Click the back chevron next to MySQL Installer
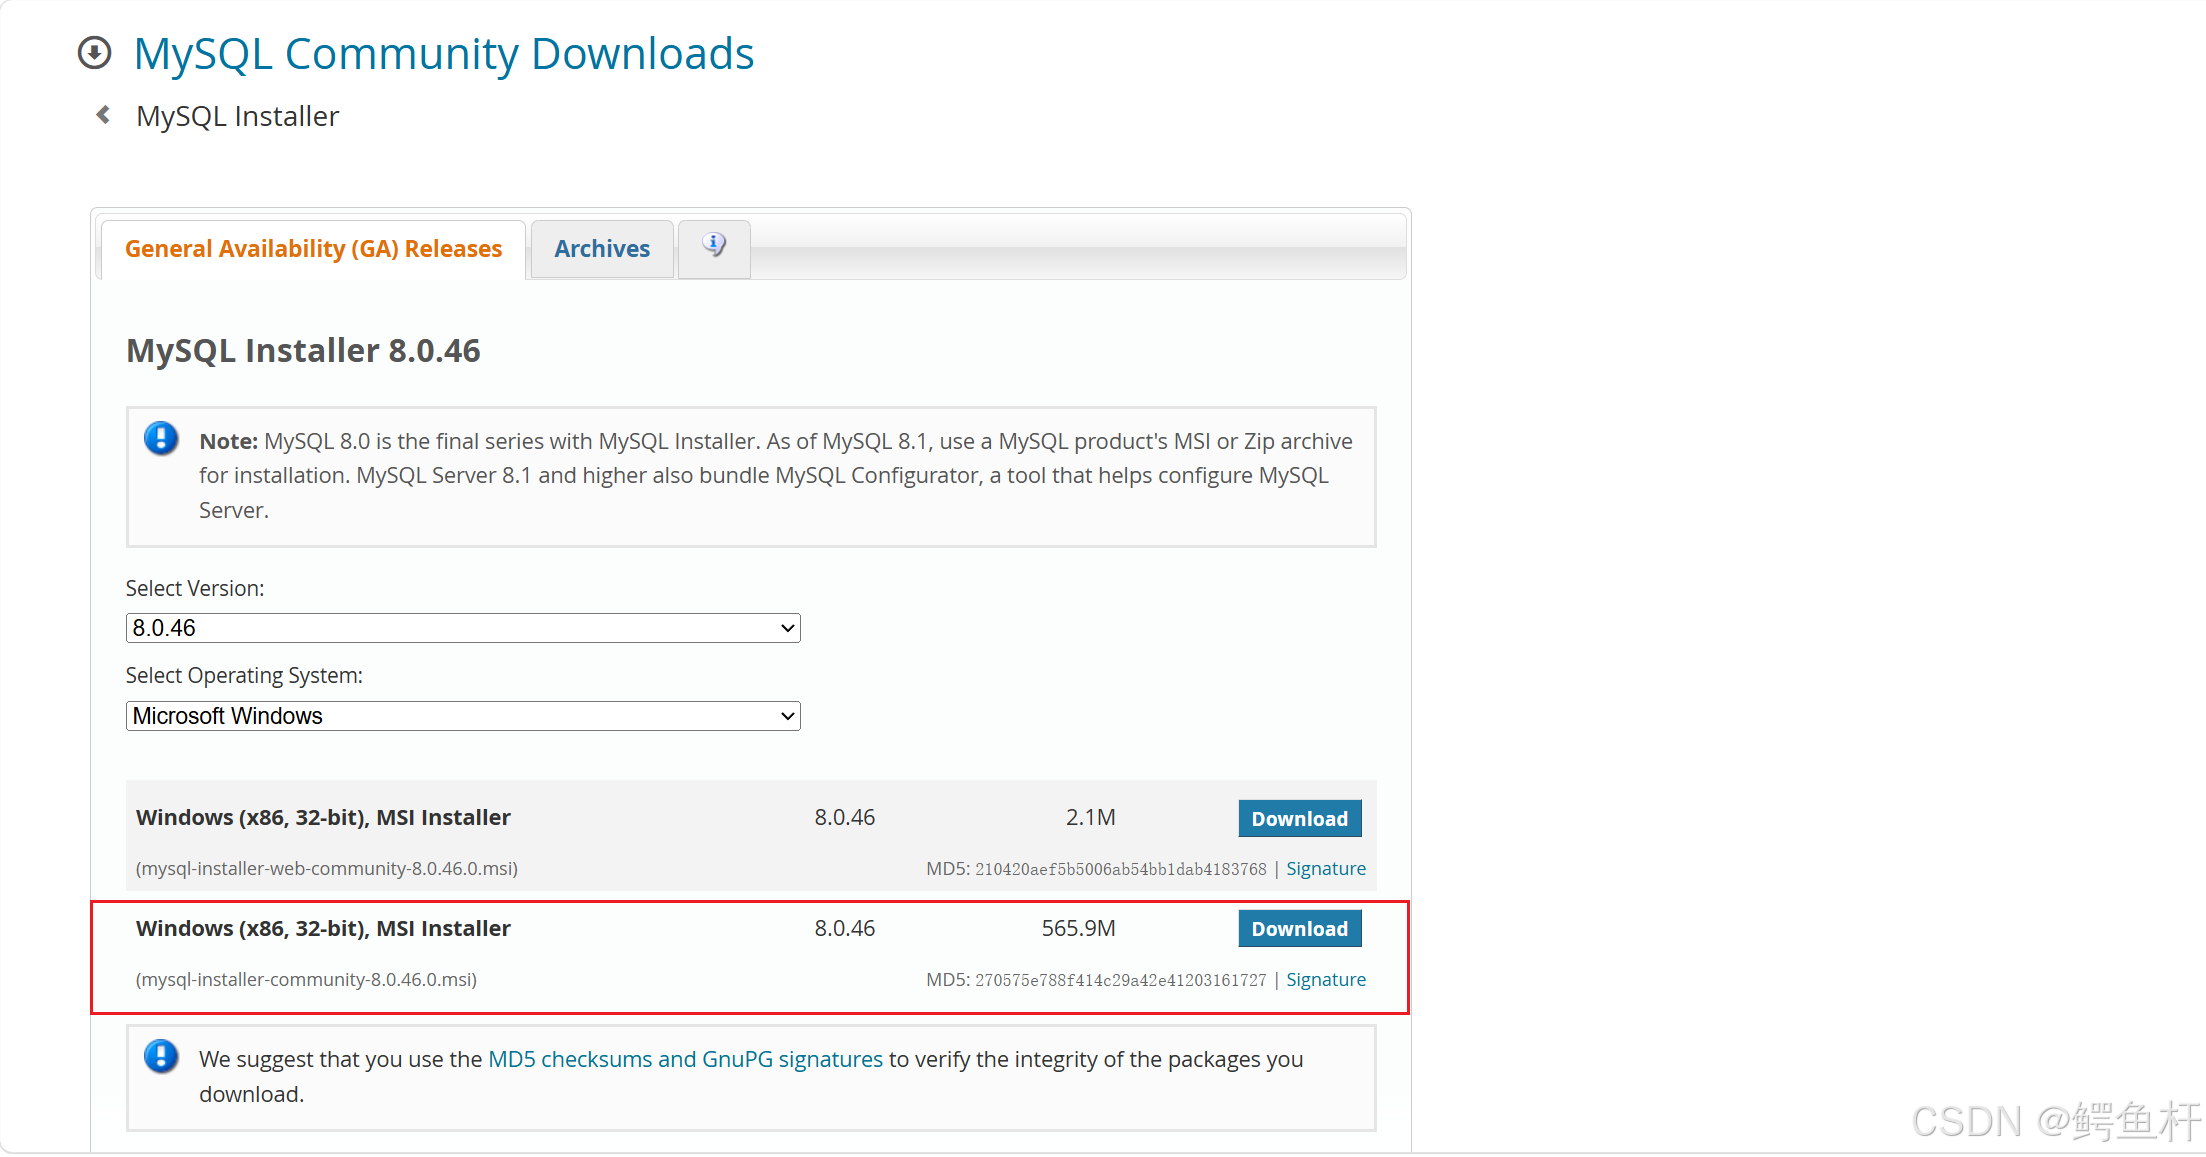Viewport: 2206px width, 1157px height. (x=103, y=115)
